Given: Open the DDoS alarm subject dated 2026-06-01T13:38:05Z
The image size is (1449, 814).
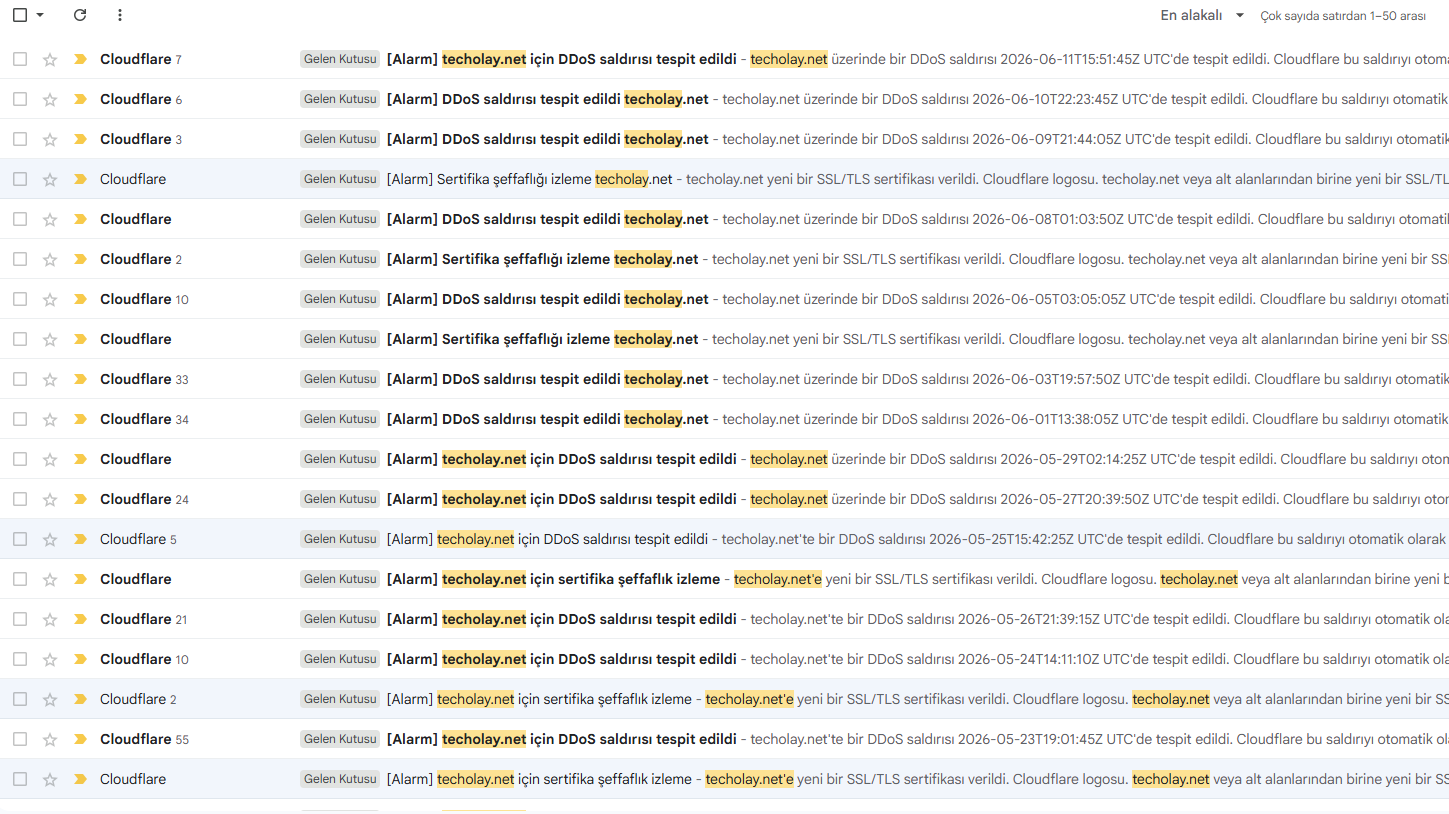Looking at the screenshot, I should (x=548, y=419).
